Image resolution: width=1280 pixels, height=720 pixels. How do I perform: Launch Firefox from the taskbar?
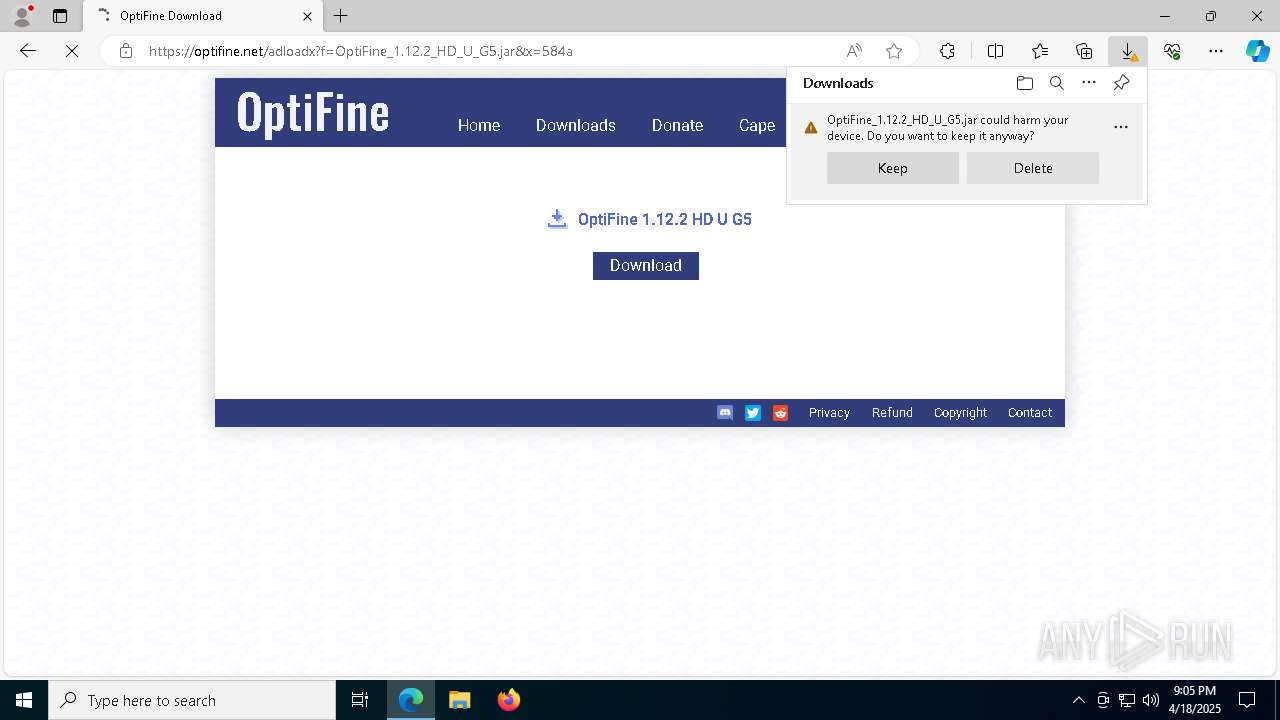pyautogui.click(x=509, y=700)
